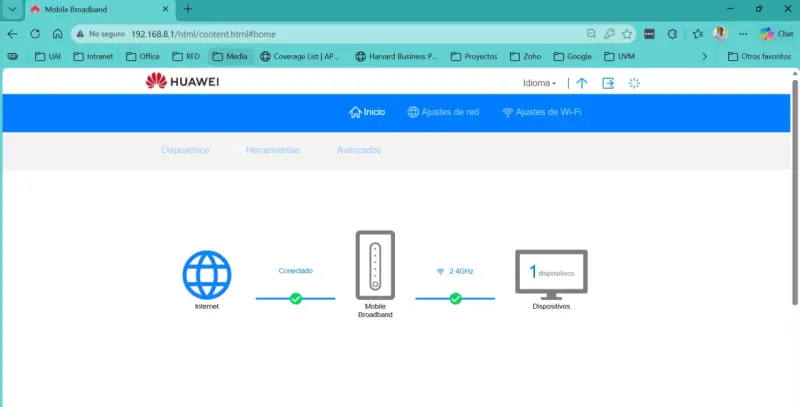Open the Ajustes de Wi-Fi tab

[x=542, y=112]
